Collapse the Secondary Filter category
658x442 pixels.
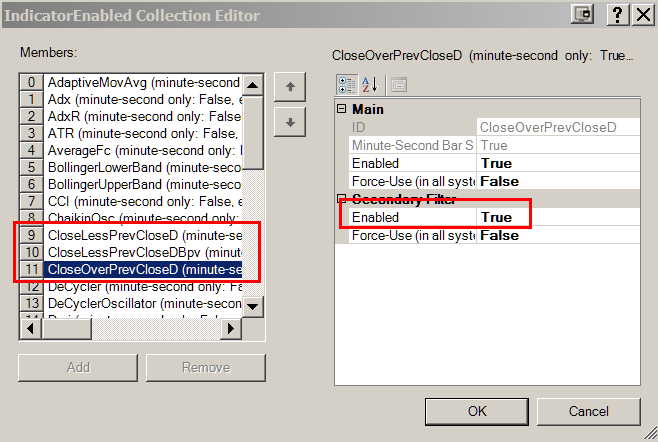tap(342, 199)
